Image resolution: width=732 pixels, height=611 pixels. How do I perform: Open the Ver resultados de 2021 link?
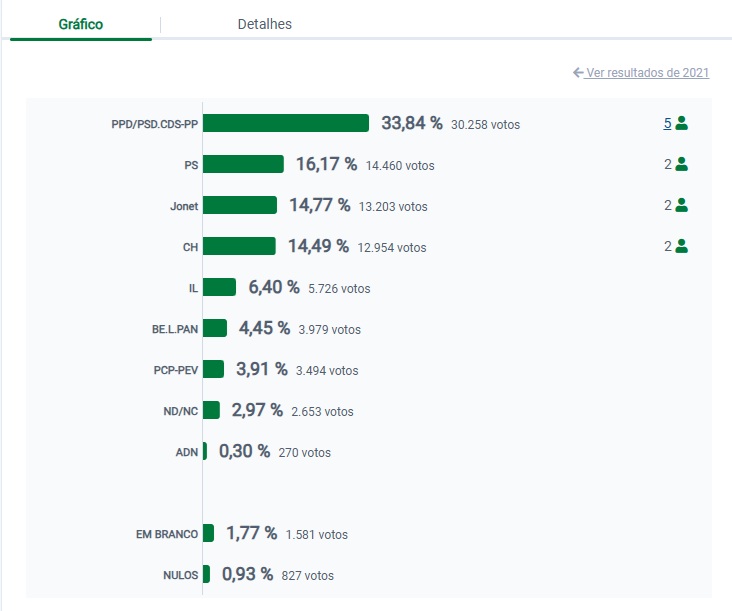pyautogui.click(x=648, y=73)
